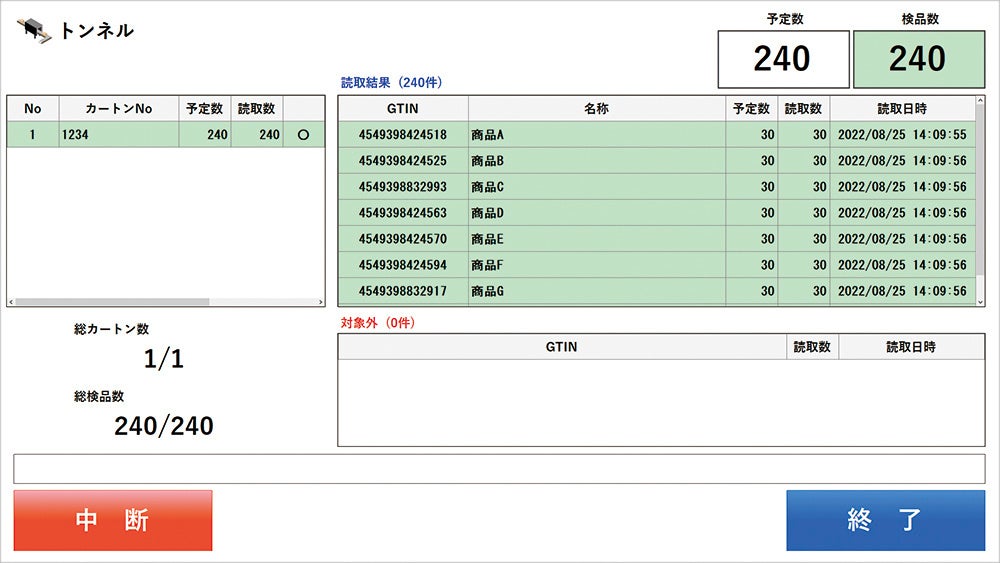The image size is (1000, 563).
Task: Click the 総検品数 value 240/240
Action: pyautogui.click(x=164, y=426)
